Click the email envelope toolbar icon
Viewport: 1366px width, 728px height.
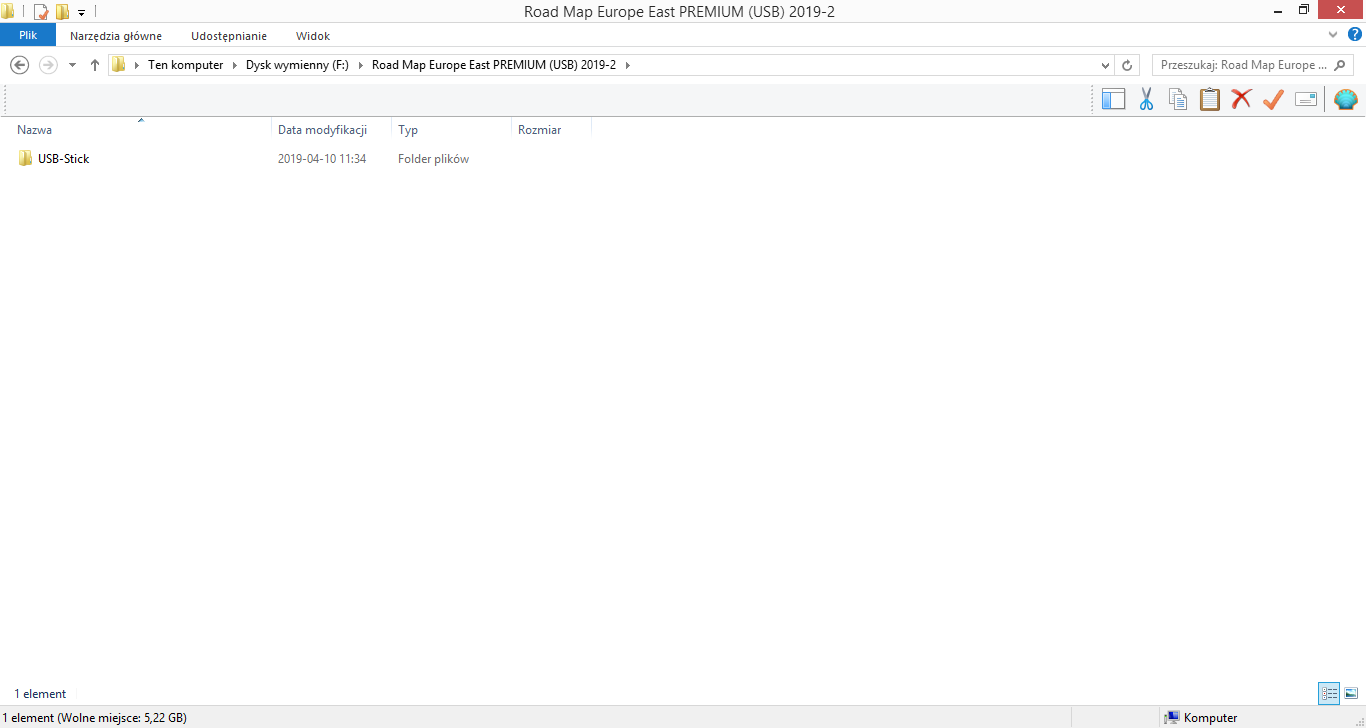pos(1306,99)
